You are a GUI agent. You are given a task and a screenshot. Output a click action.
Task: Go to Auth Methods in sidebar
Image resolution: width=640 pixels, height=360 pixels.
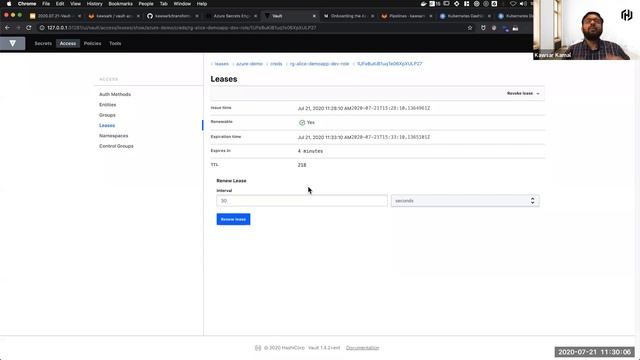tap(115, 94)
